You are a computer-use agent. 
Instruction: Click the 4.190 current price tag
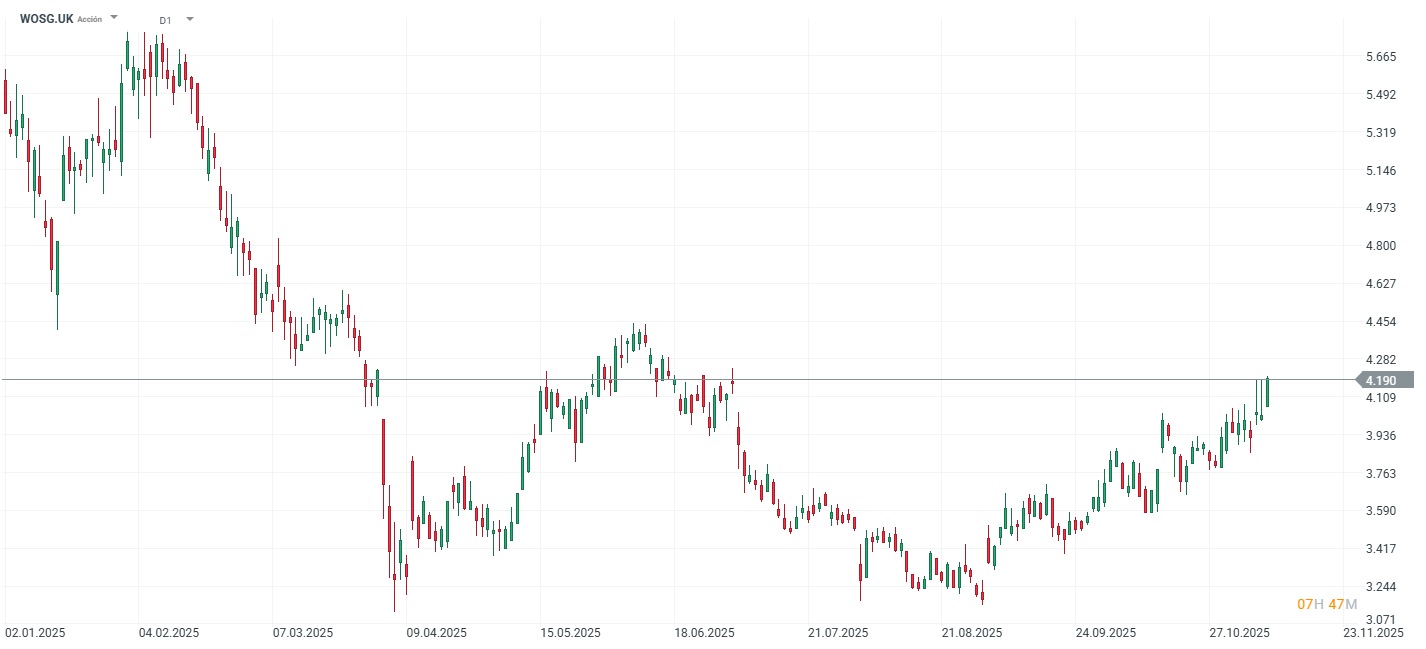(1383, 380)
